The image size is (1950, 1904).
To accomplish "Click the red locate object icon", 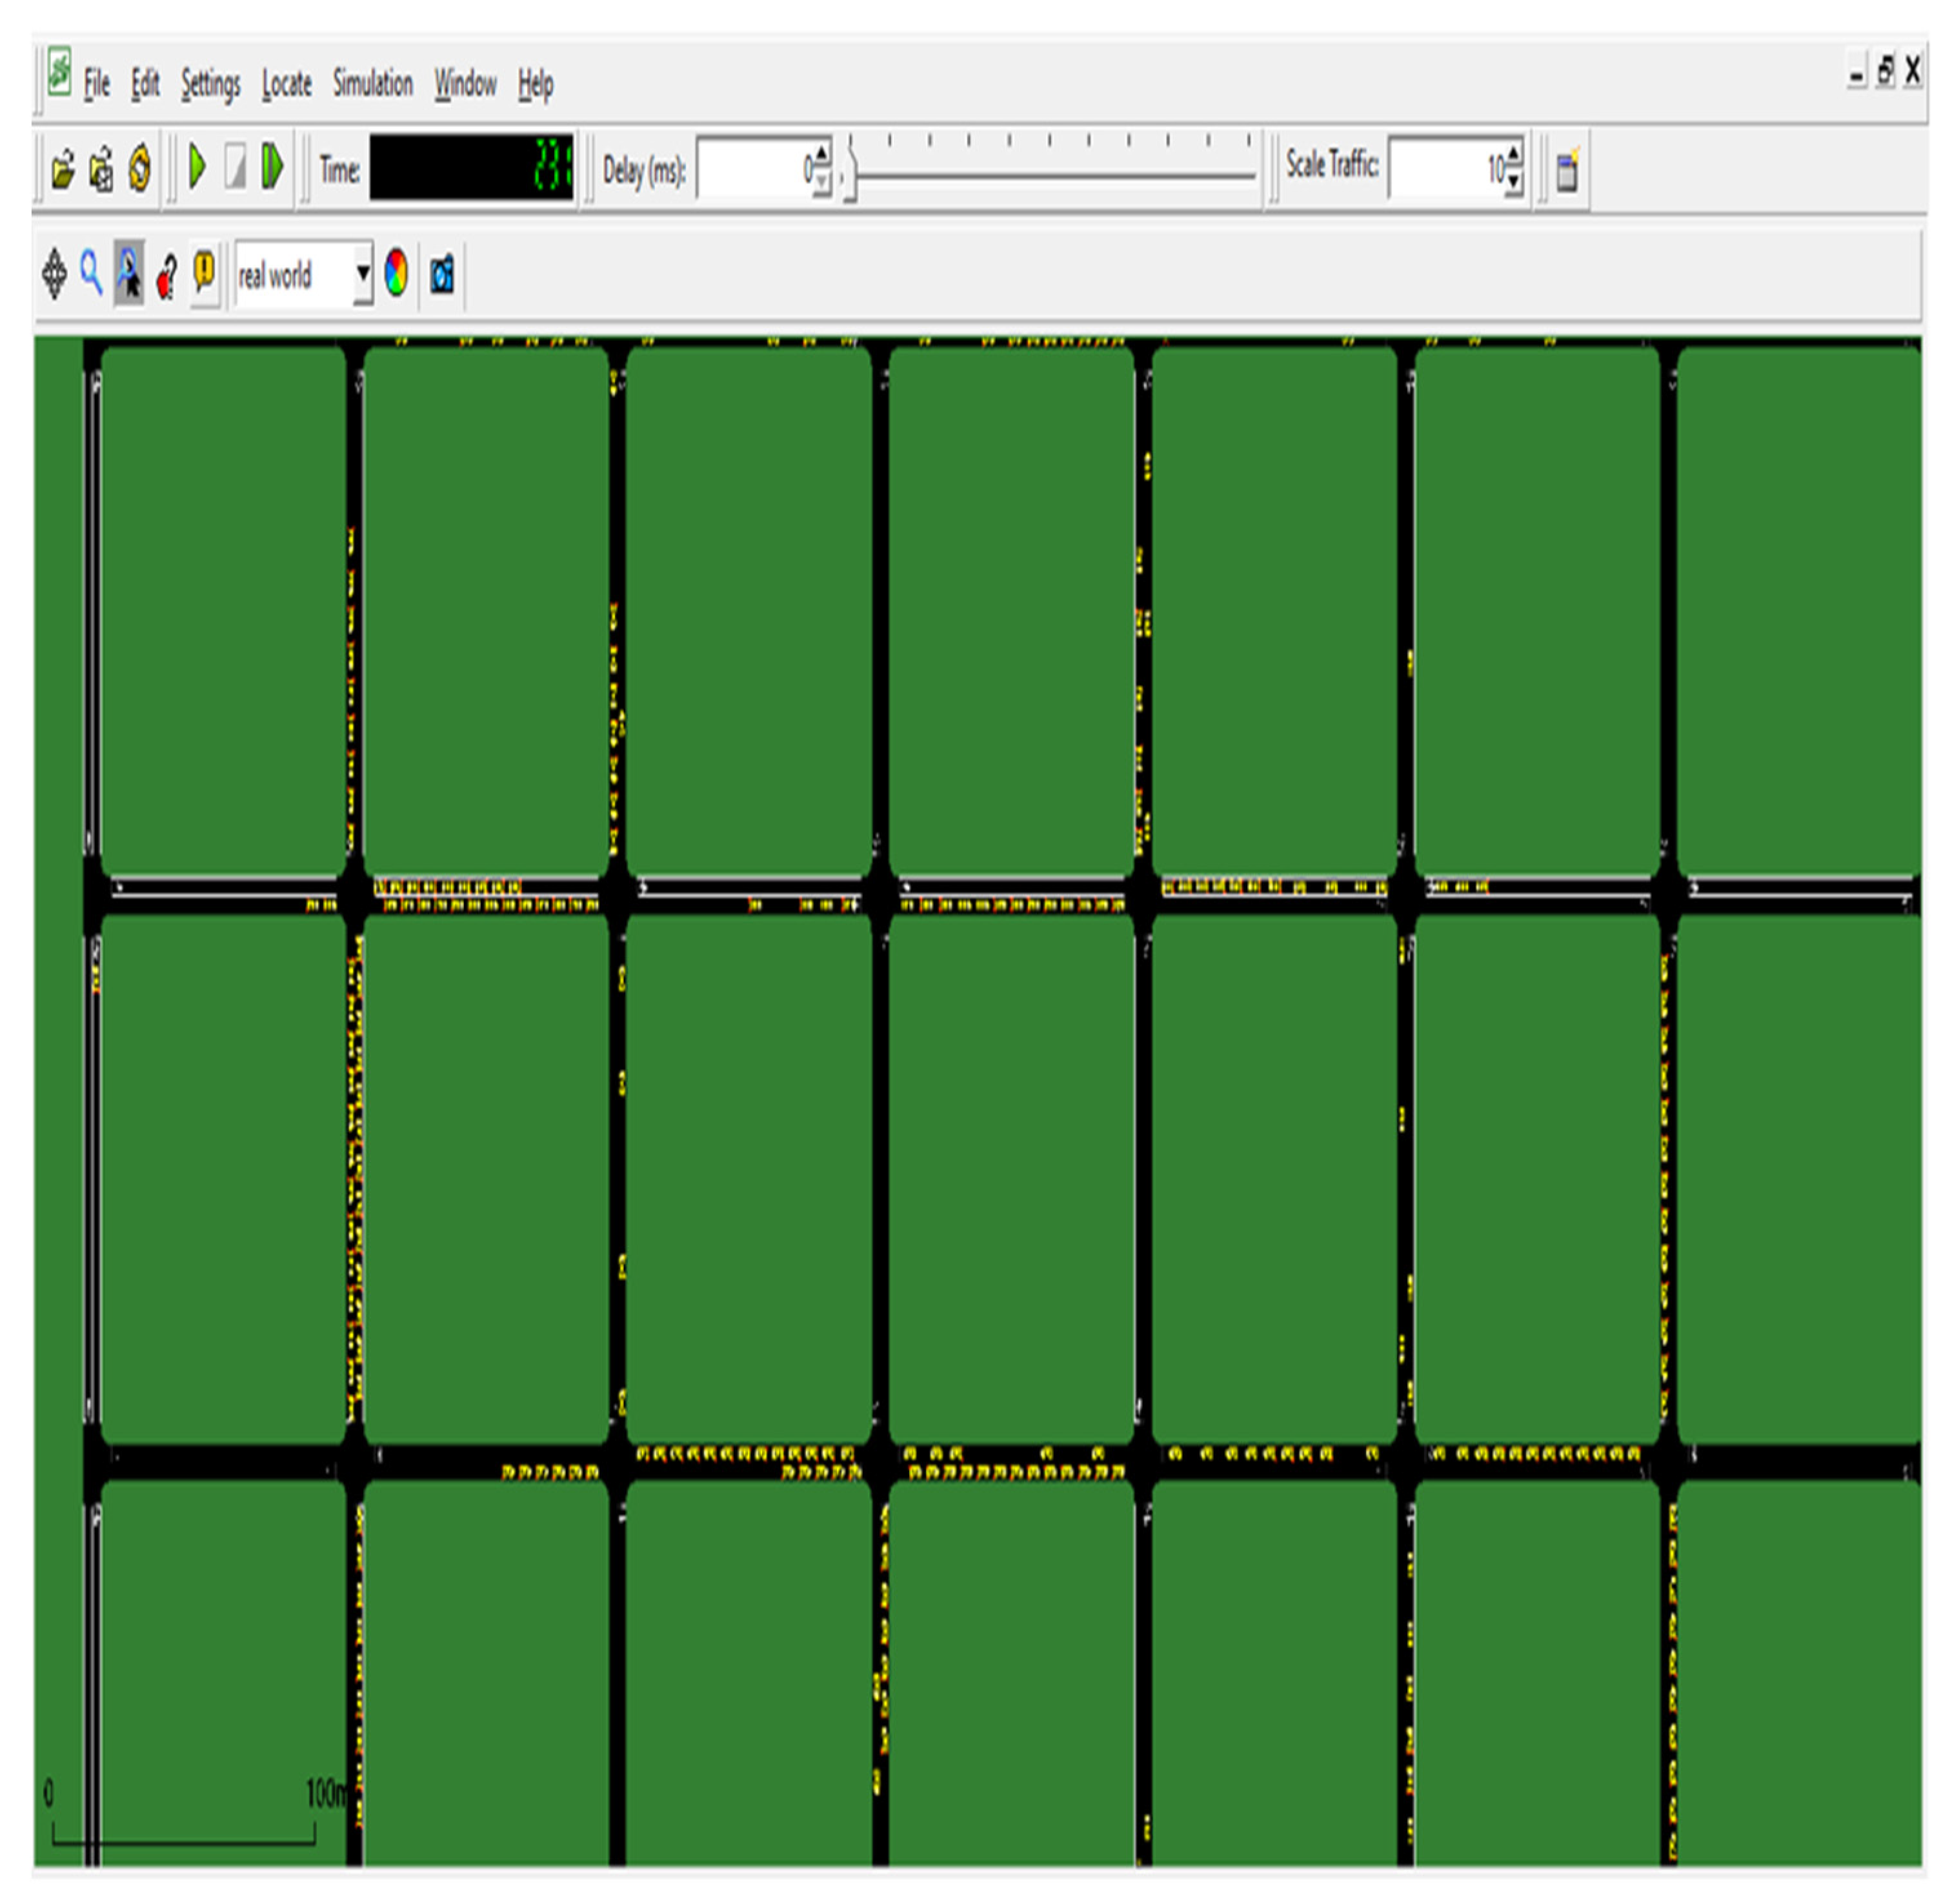I will (x=167, y=276).
